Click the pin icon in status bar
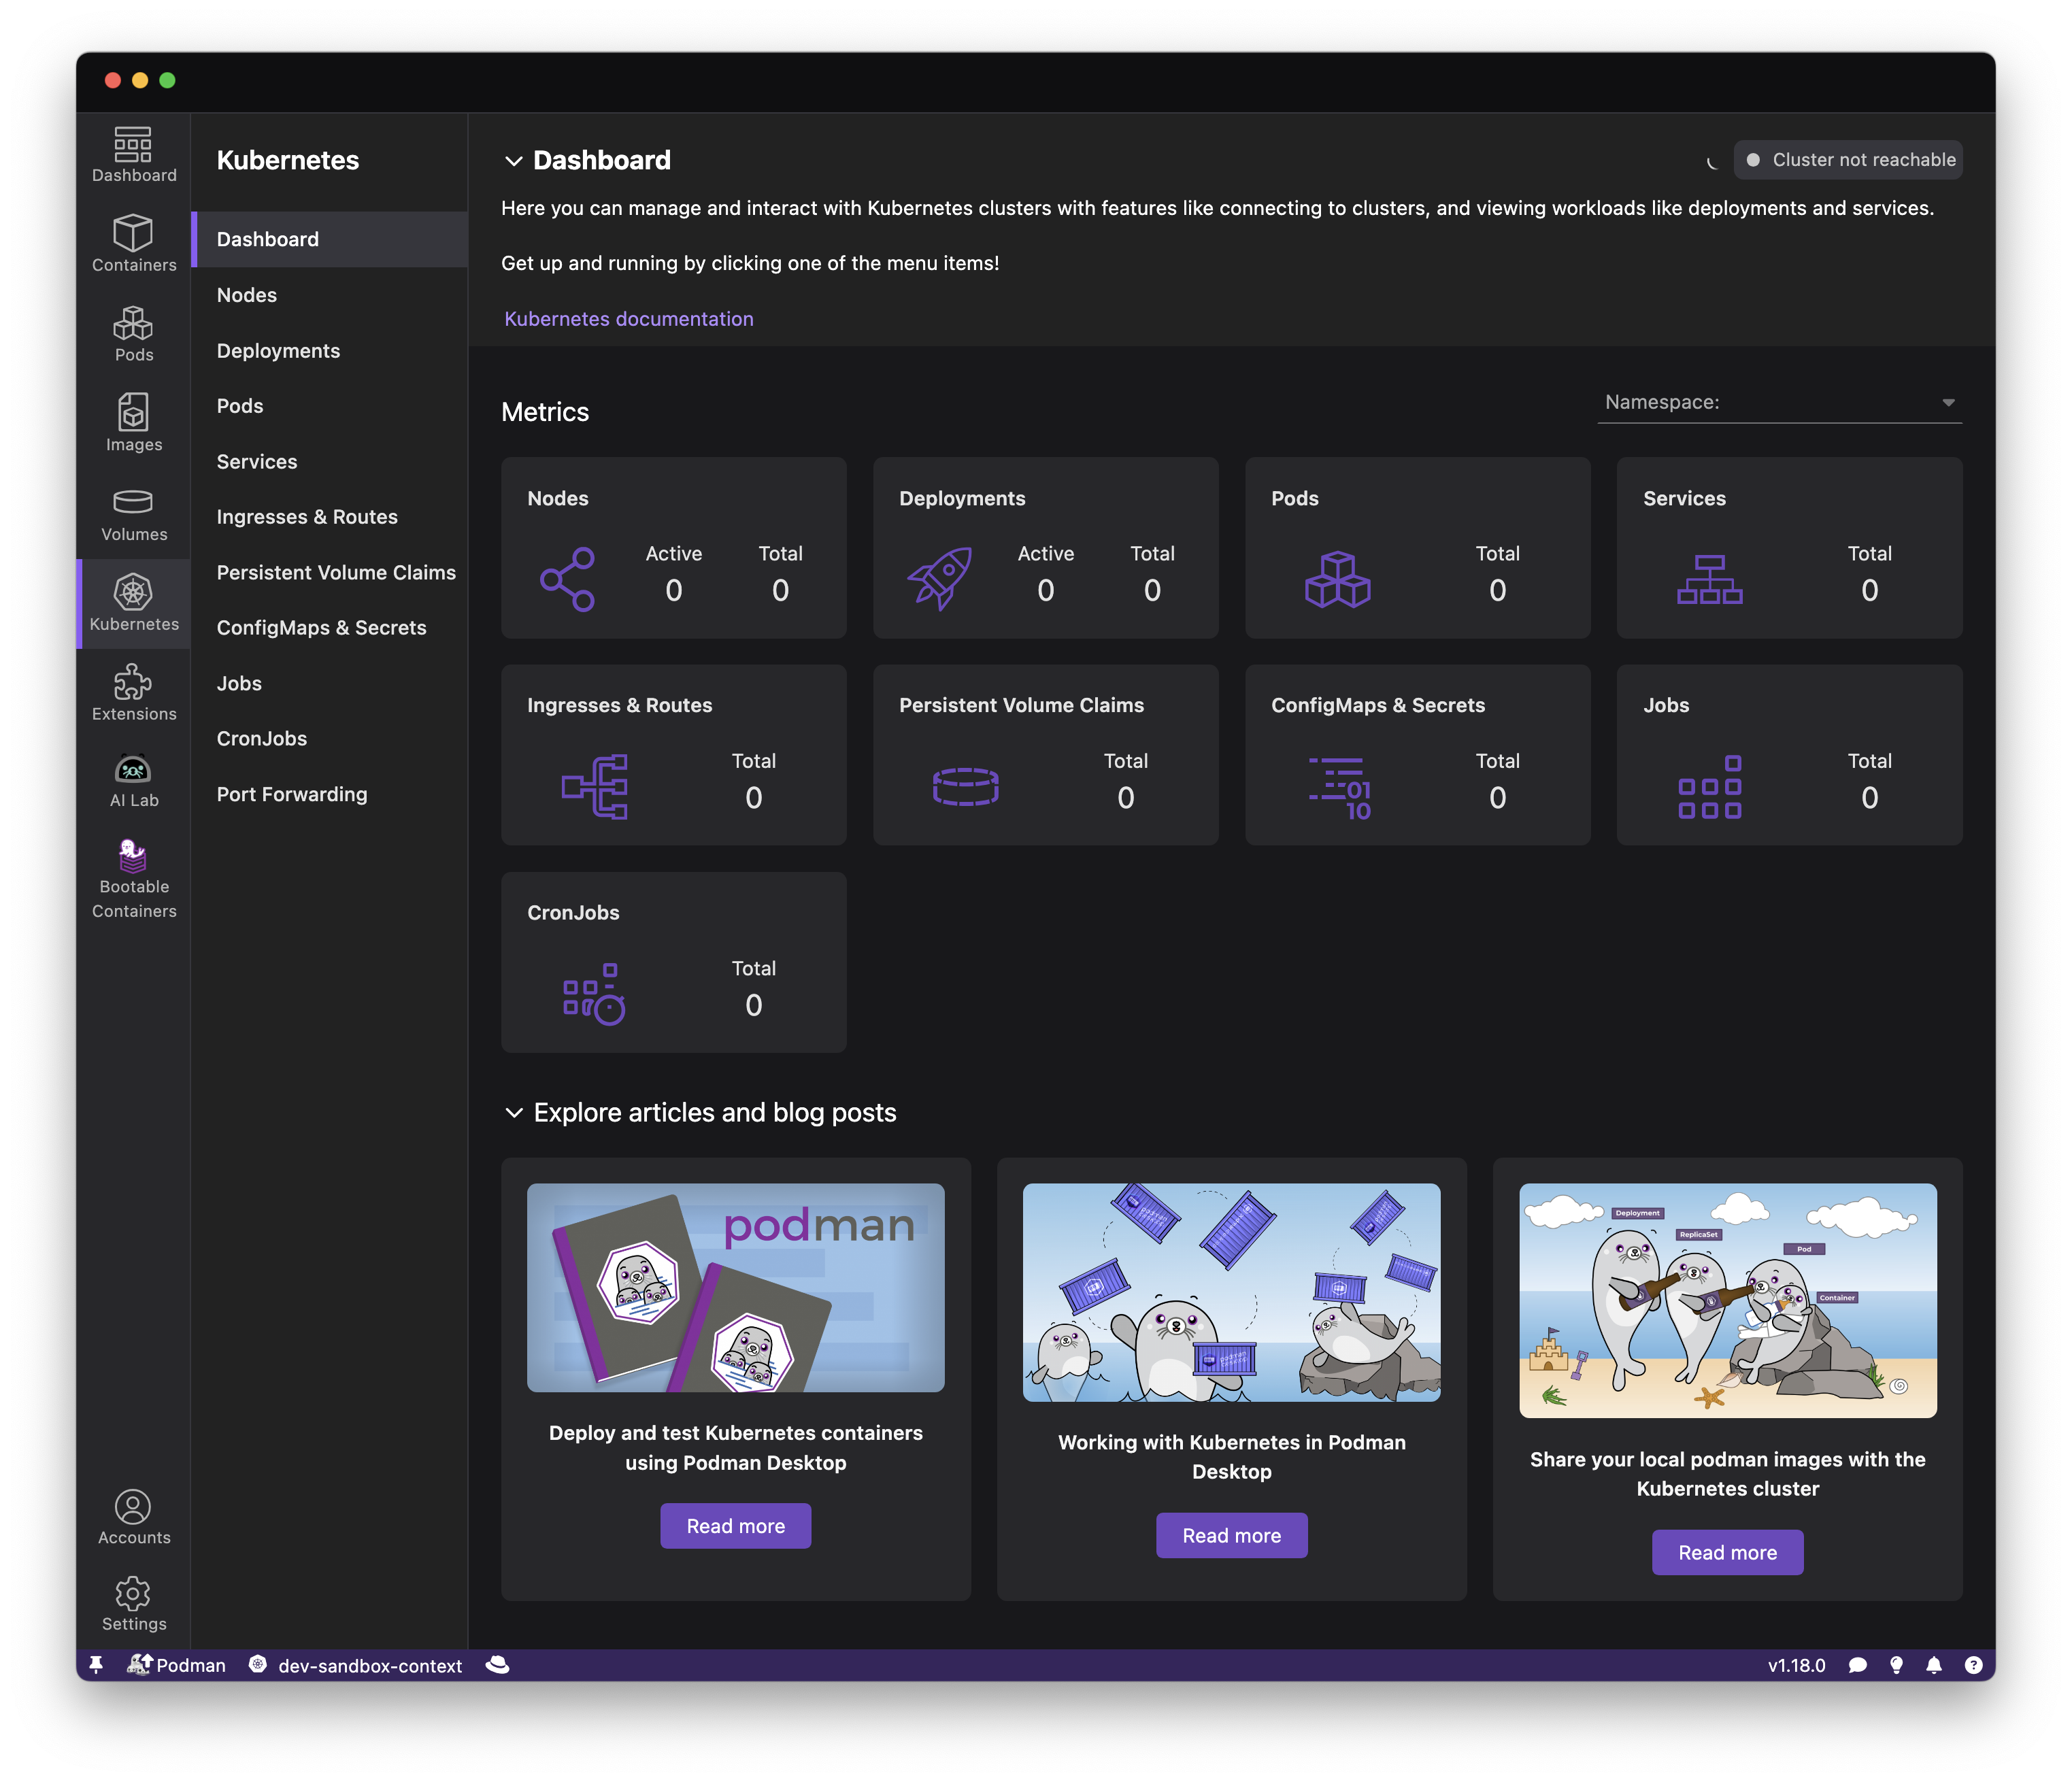This screenshot has height=1782, width=2072. (96, 1665)
